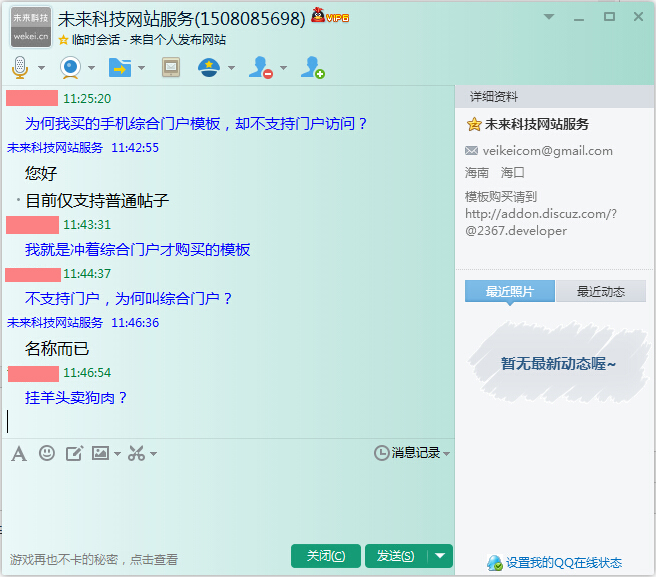Image resolution: width=656 pixels, height=577 pixels.
Task: Switch to the 最近动态 tab
Action: (601, 291)
